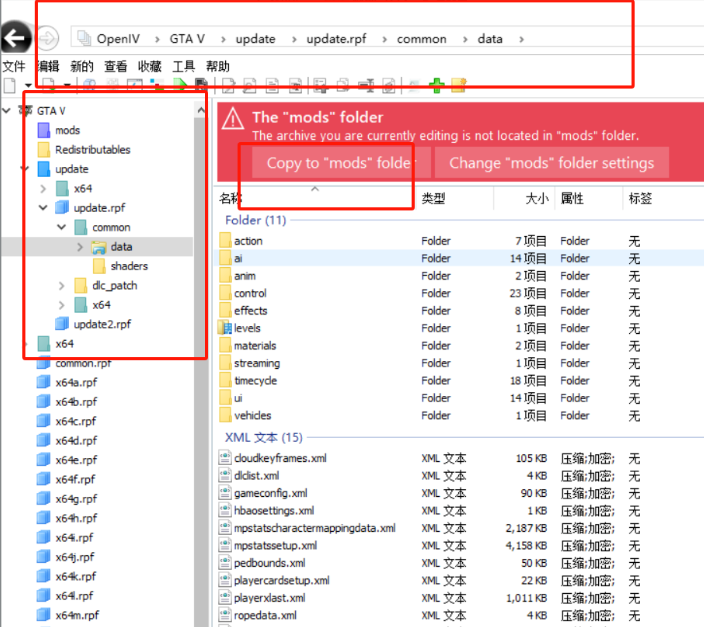704x627 pixels.
Task: Click scroll-up arrow of tree scrollbar
Action: coord(201,109)
